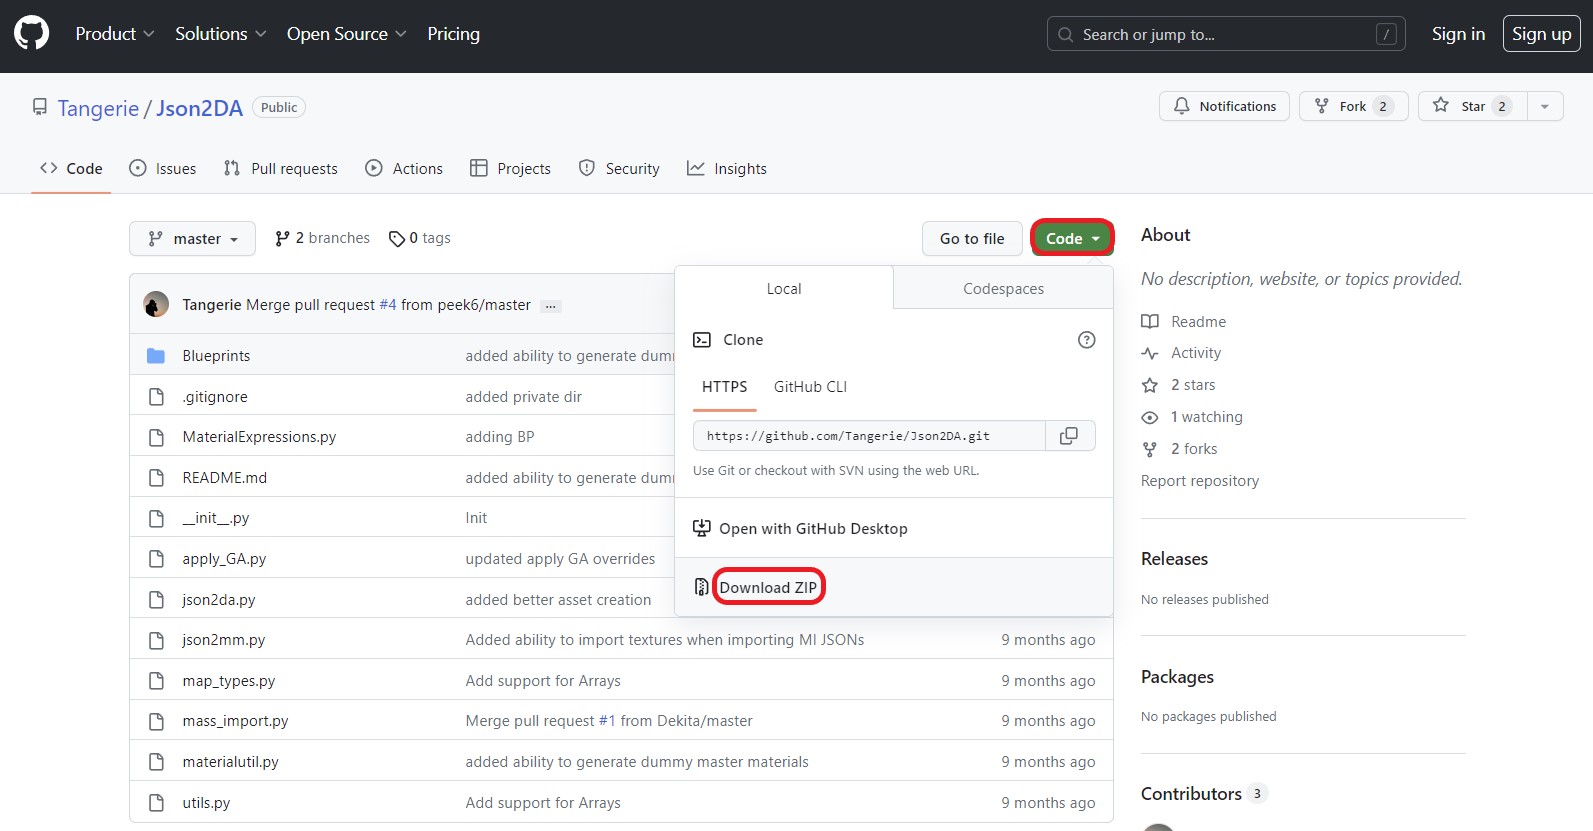Open the Star lists dropdown arrow
This screenshot has height=831, width=1593.
1545,106
